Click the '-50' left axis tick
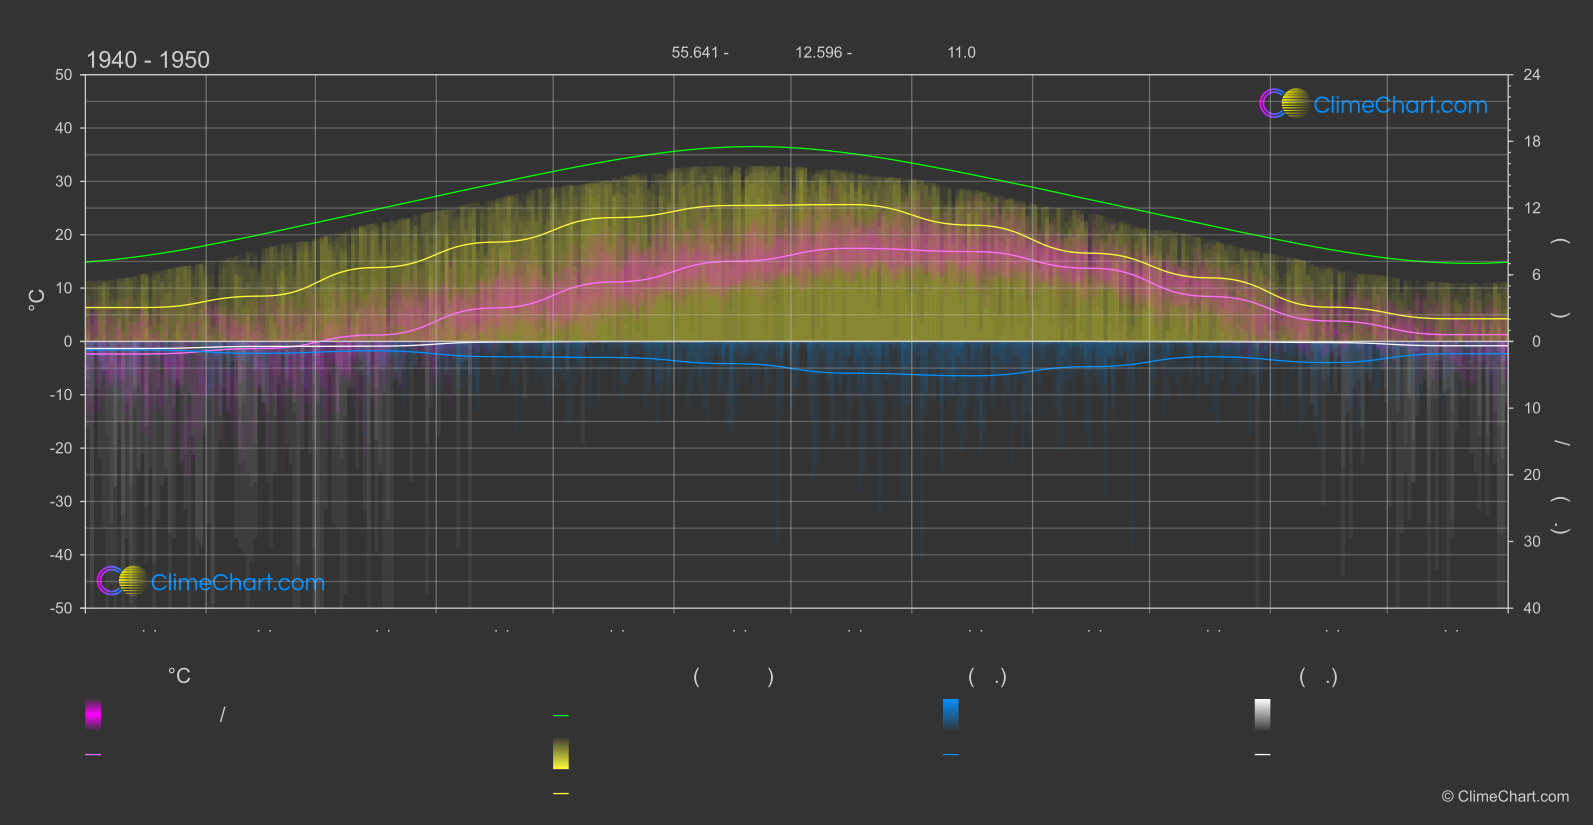Image resolution: width=1593 pixels, height=825 pixels. 62,608
